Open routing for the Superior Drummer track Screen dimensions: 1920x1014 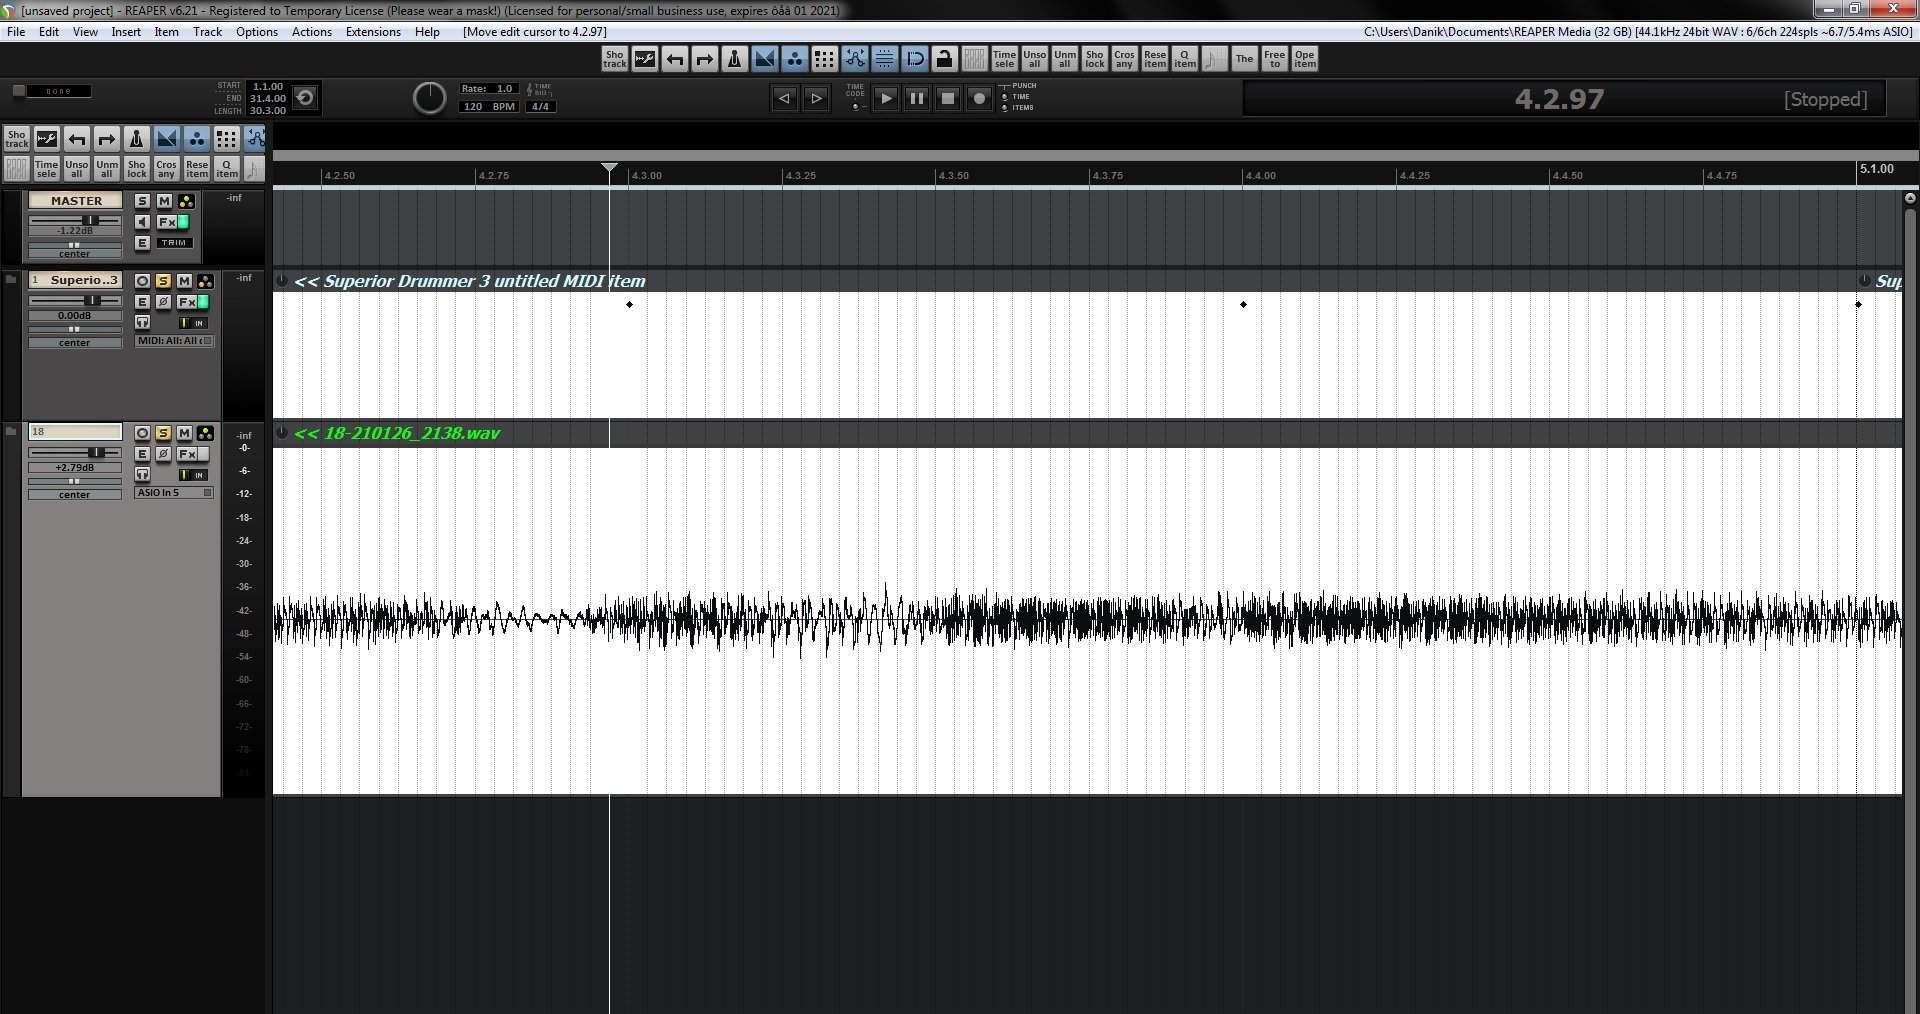(205, 281)
